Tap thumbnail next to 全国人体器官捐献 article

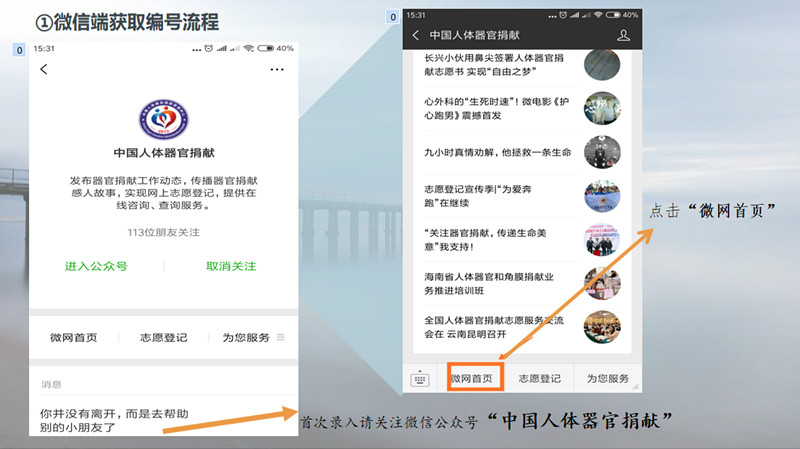point(602,327)
